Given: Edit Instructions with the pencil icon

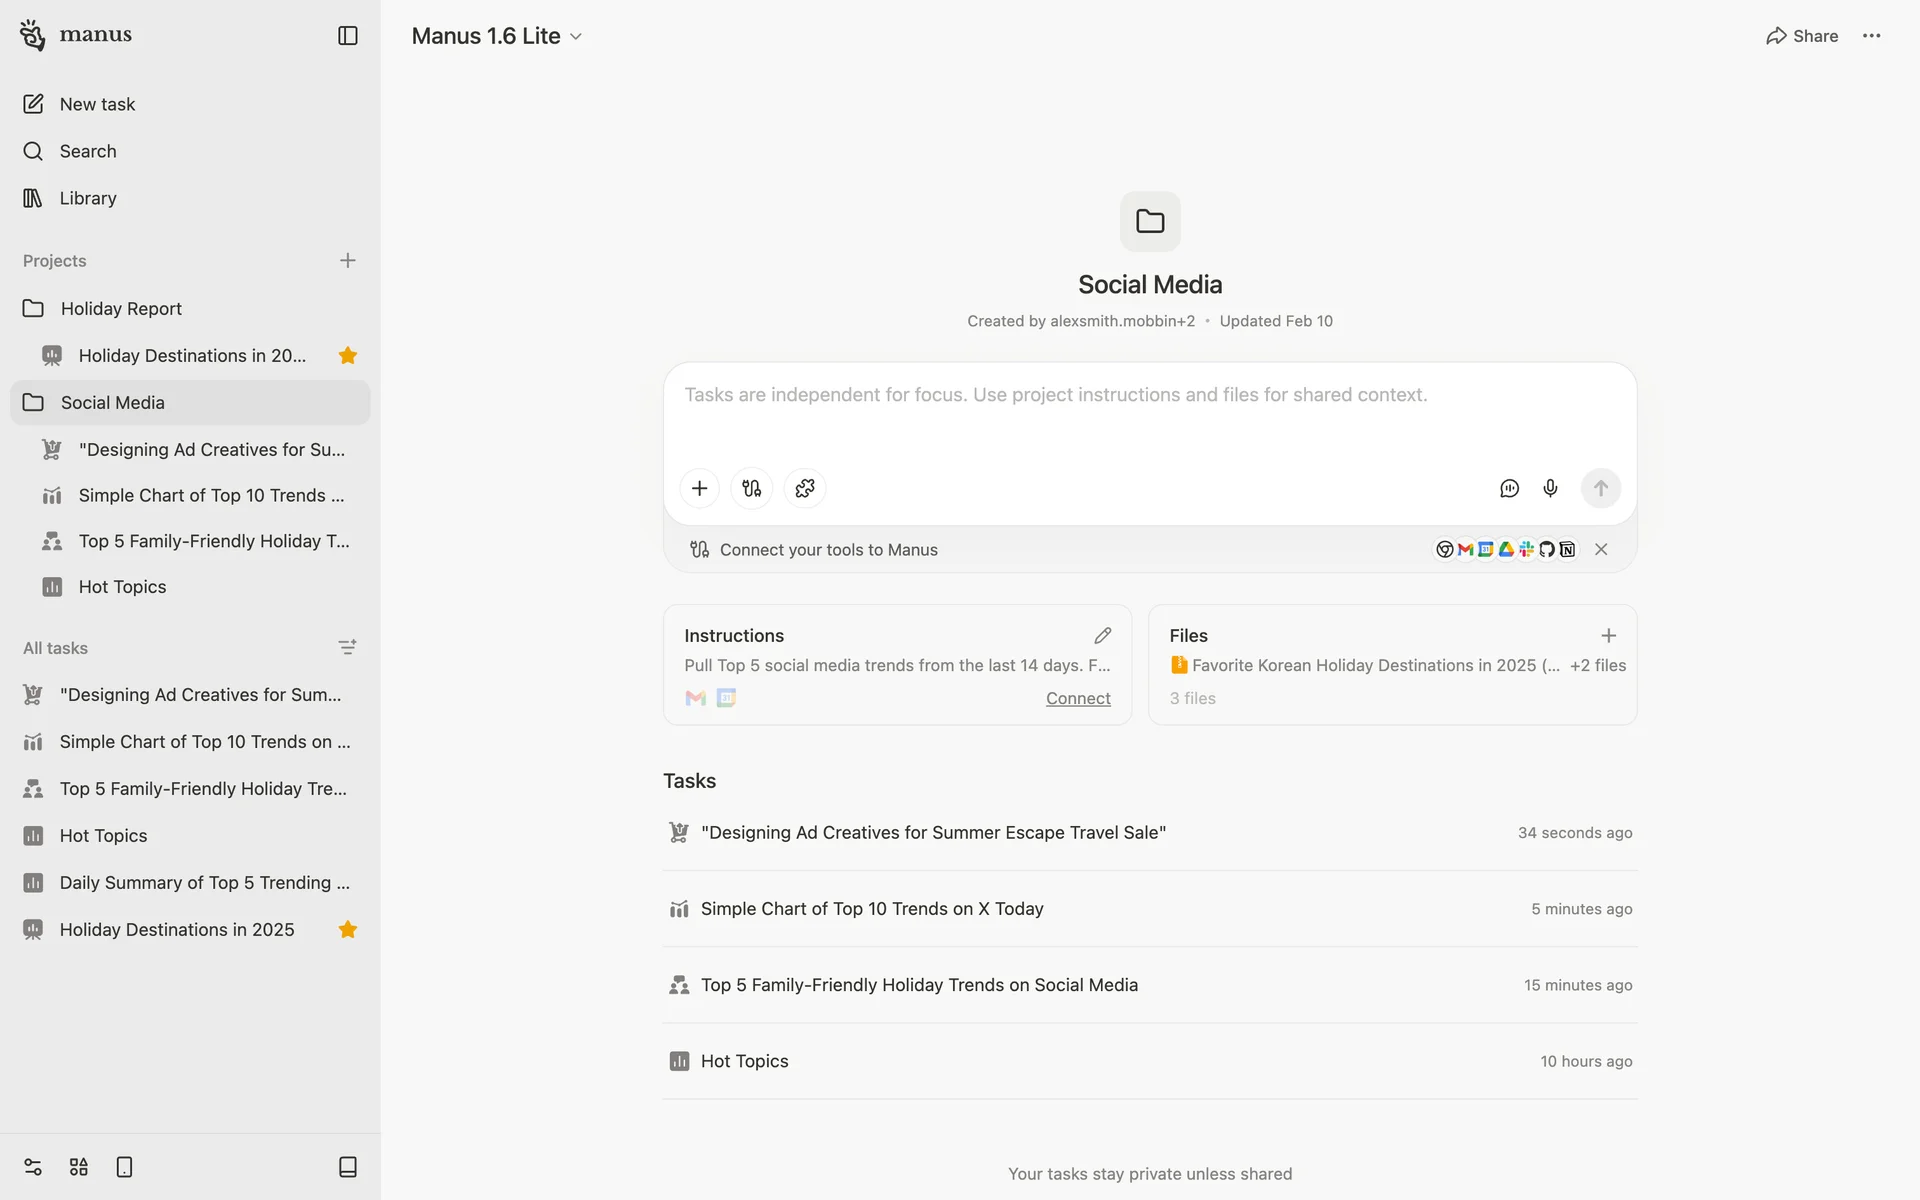Looking at the screenshot, I should pos(1102,635).
